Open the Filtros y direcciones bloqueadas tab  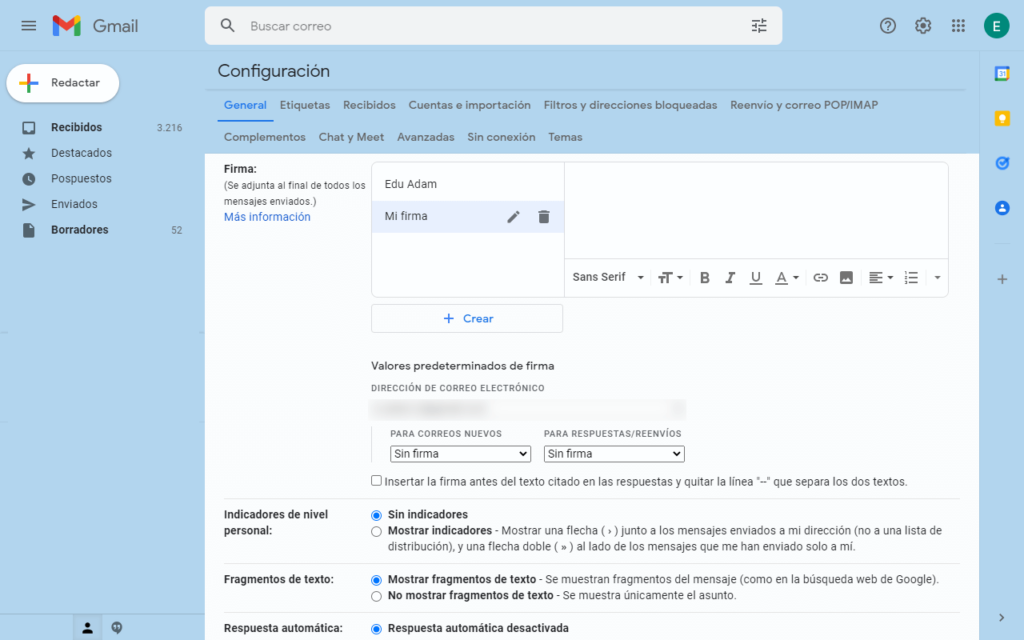tap(630, 105)
